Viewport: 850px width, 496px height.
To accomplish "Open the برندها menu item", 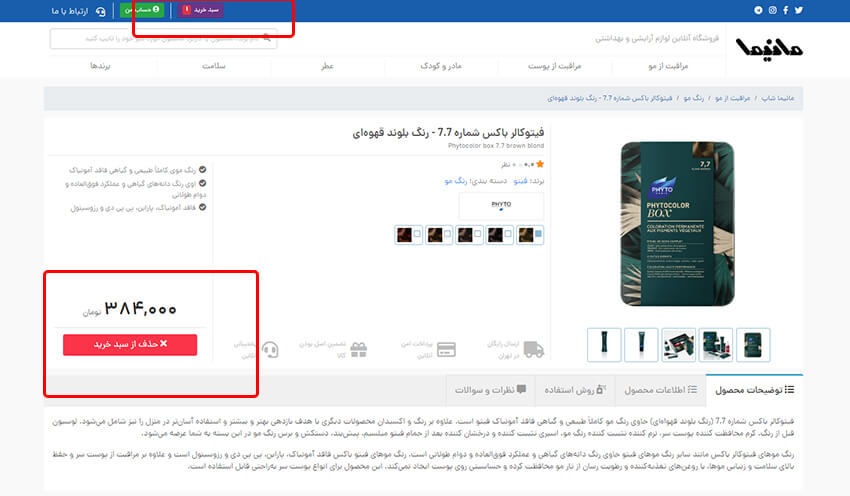I will coord(100,66).
